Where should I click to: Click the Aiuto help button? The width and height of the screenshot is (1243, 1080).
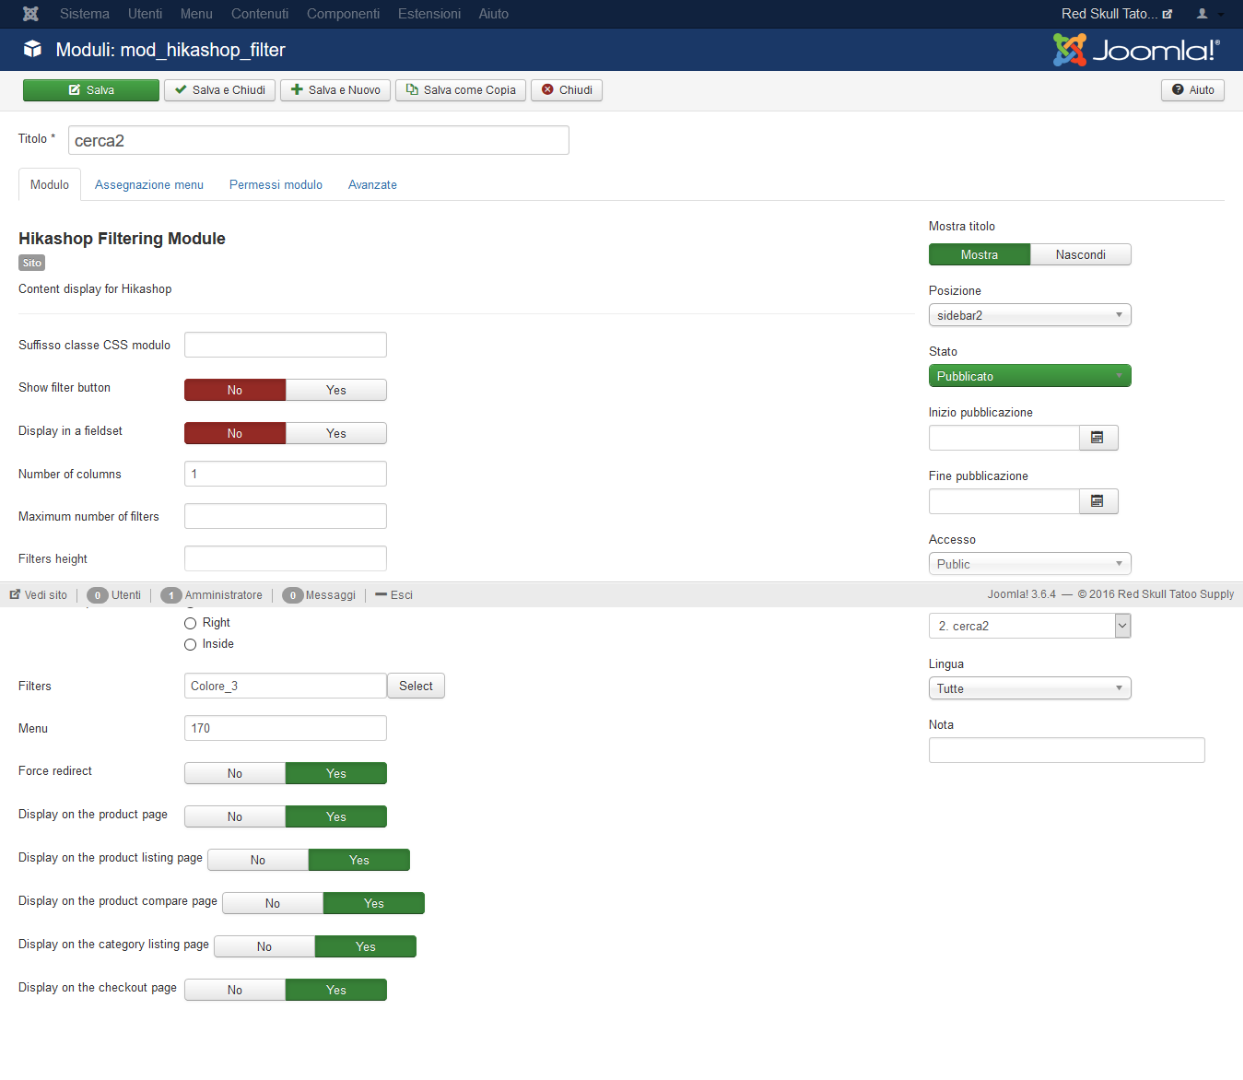pos(1193,90)
